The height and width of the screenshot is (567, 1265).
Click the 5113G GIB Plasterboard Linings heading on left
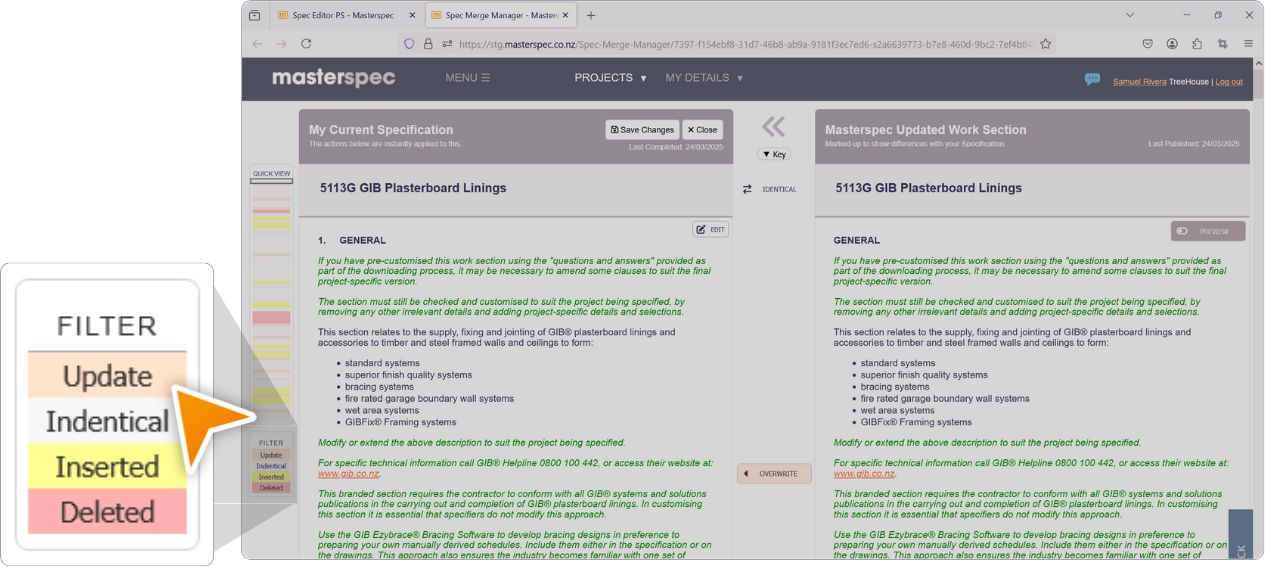click(x=413, y=188)
